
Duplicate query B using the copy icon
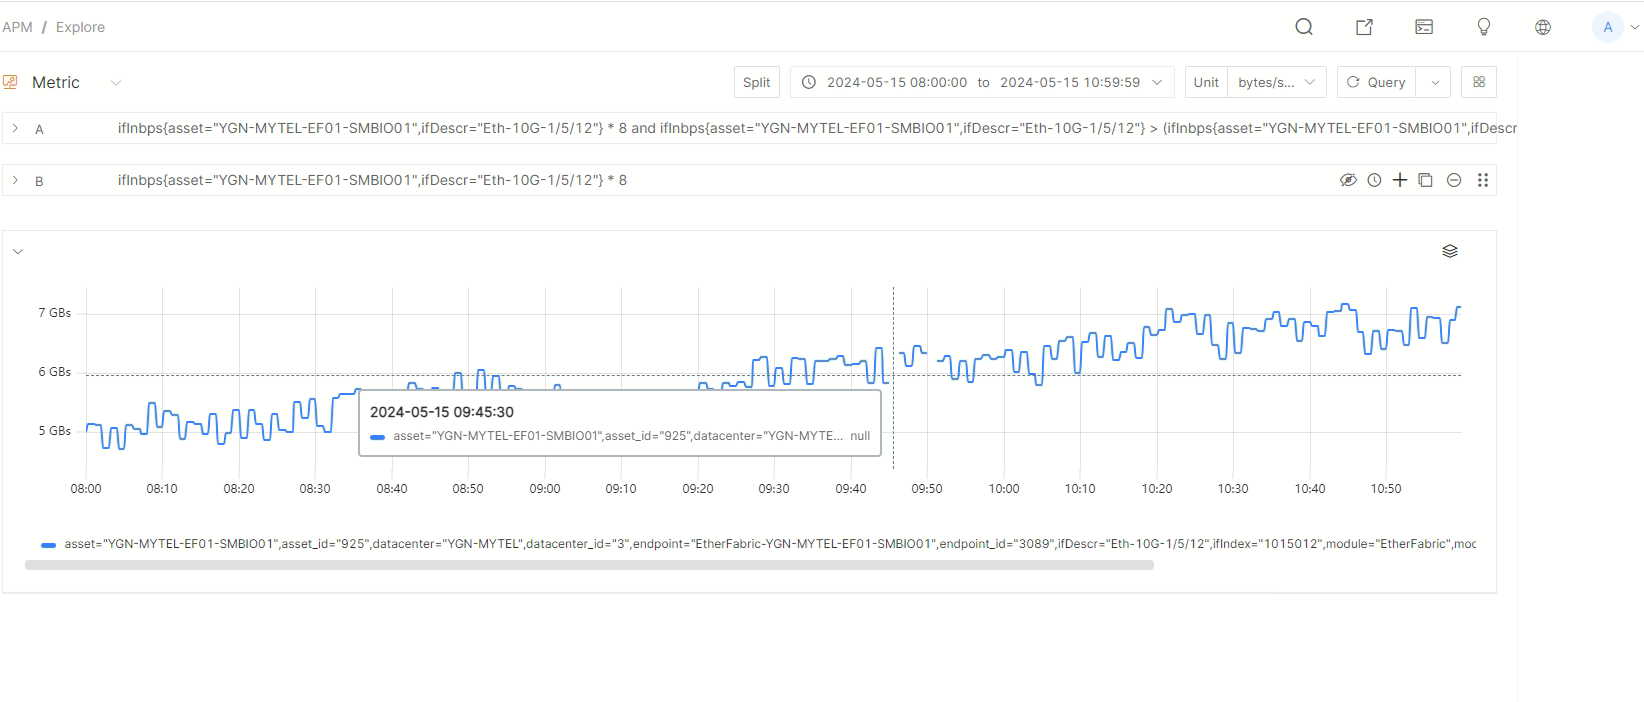point(1426,180)
